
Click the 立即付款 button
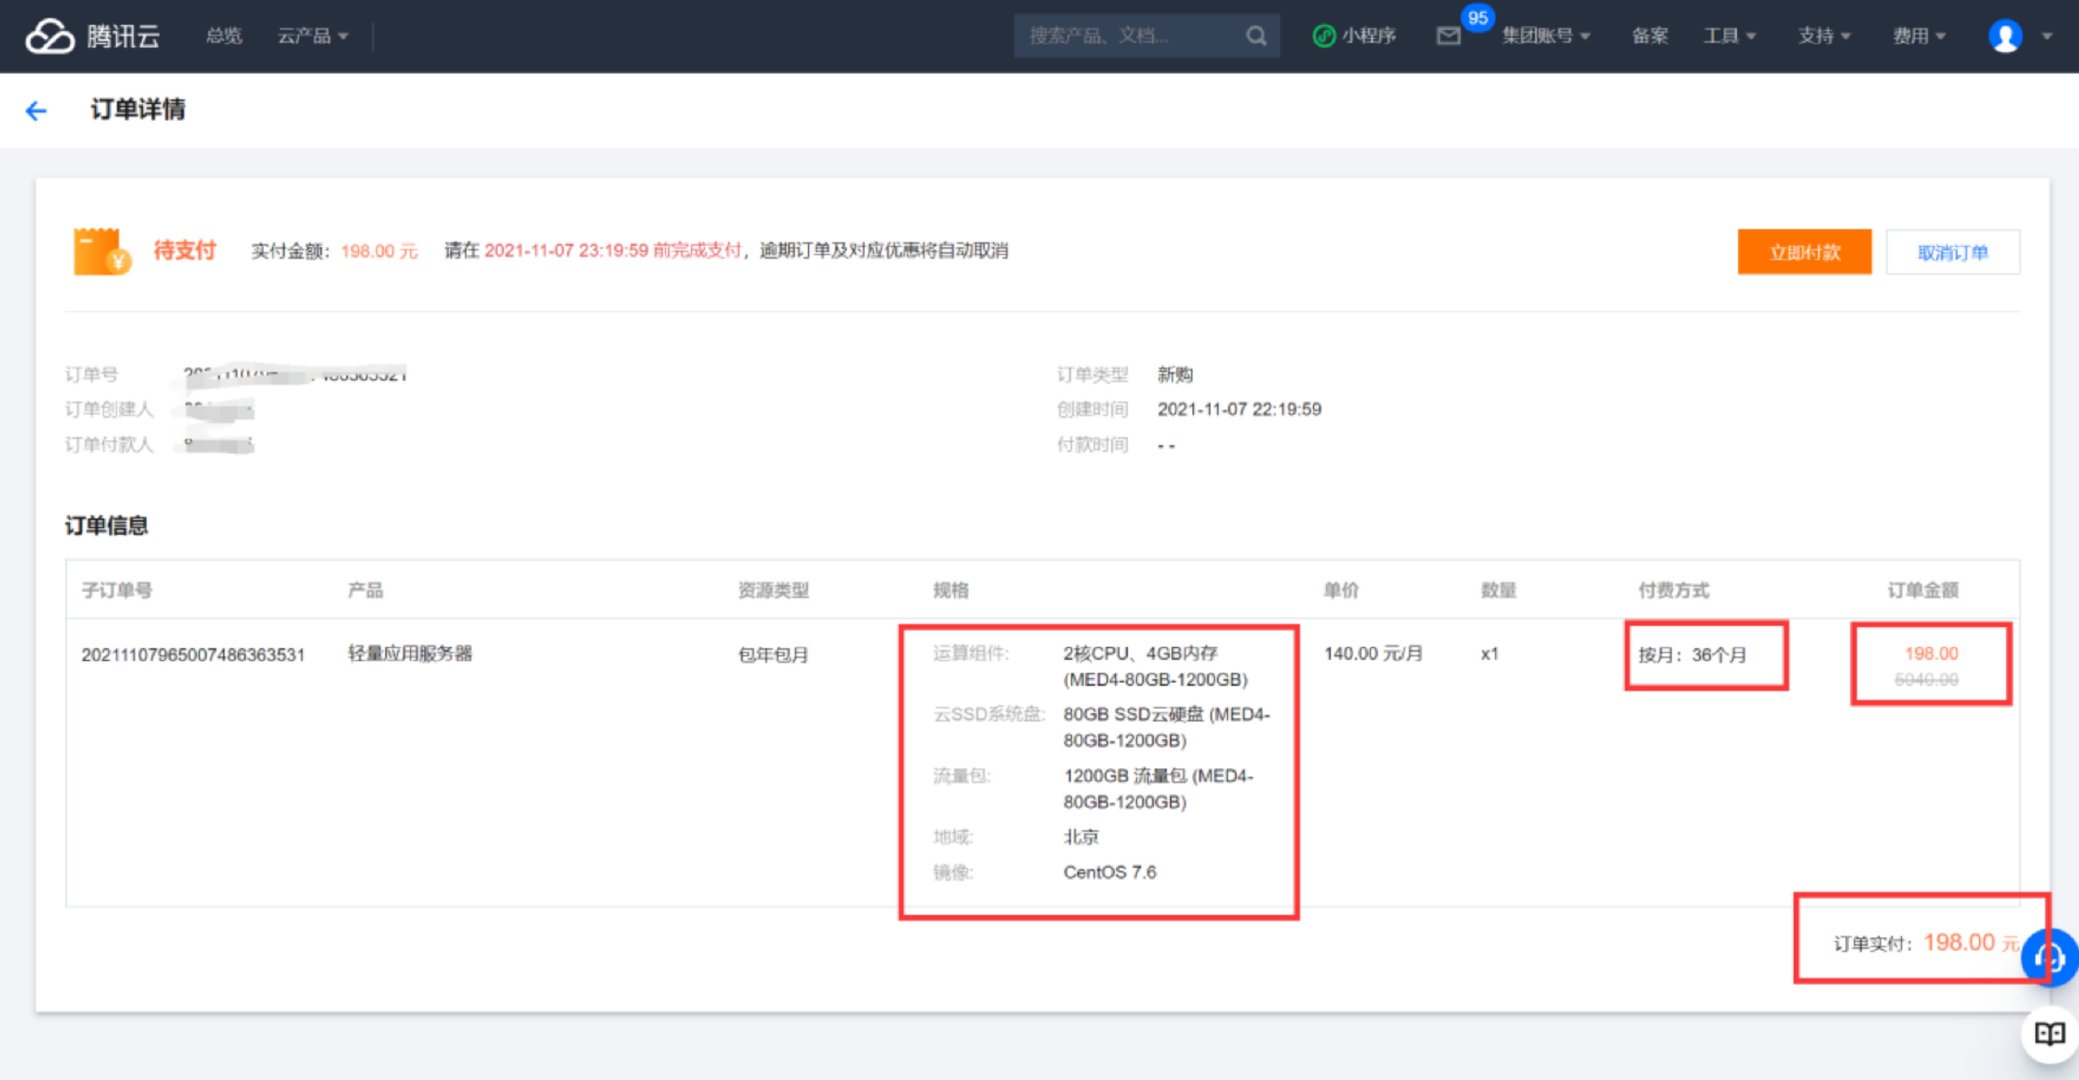[1804, 252]
